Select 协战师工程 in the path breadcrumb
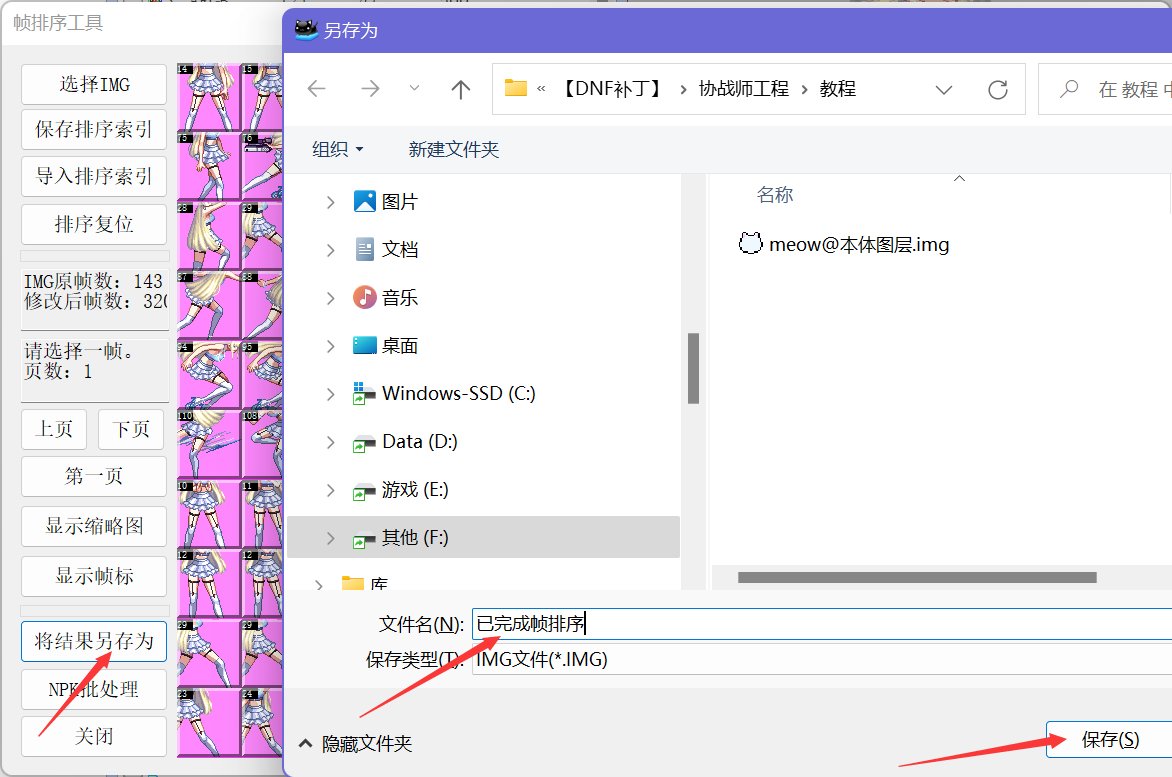 [744, 89]
